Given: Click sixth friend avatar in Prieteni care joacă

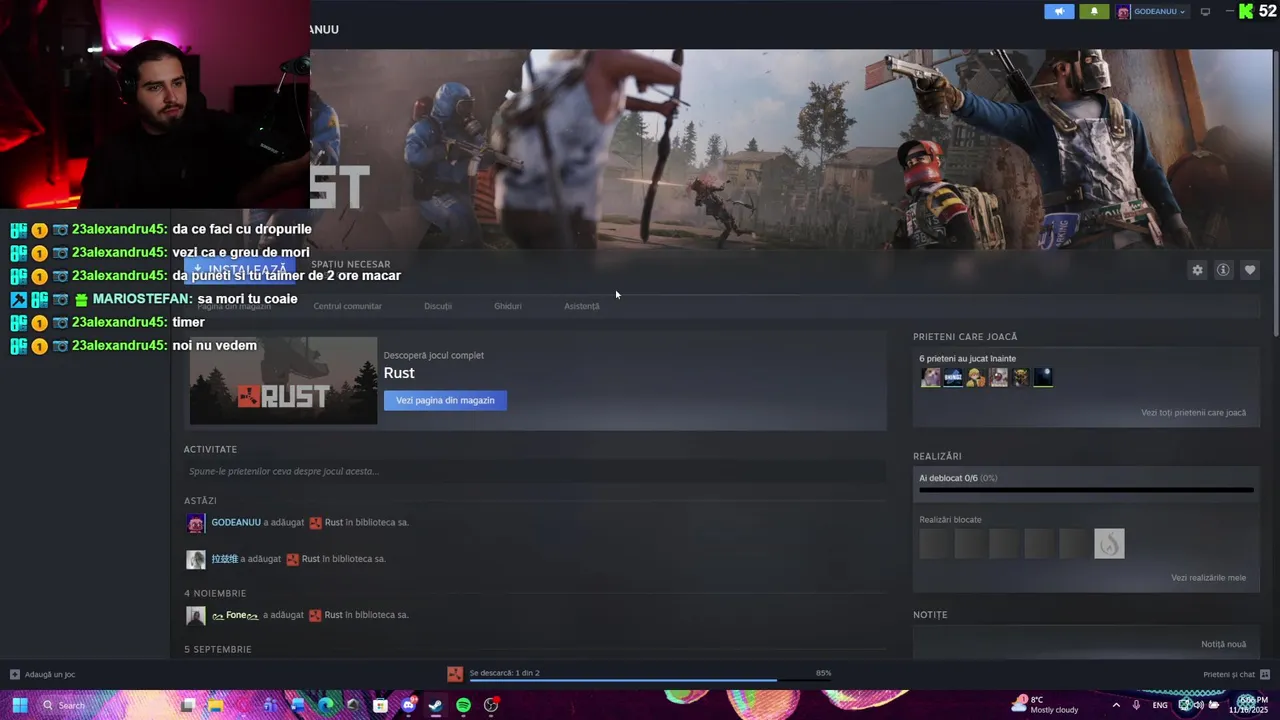Looking at the screenshot, I should [1043, 377].
